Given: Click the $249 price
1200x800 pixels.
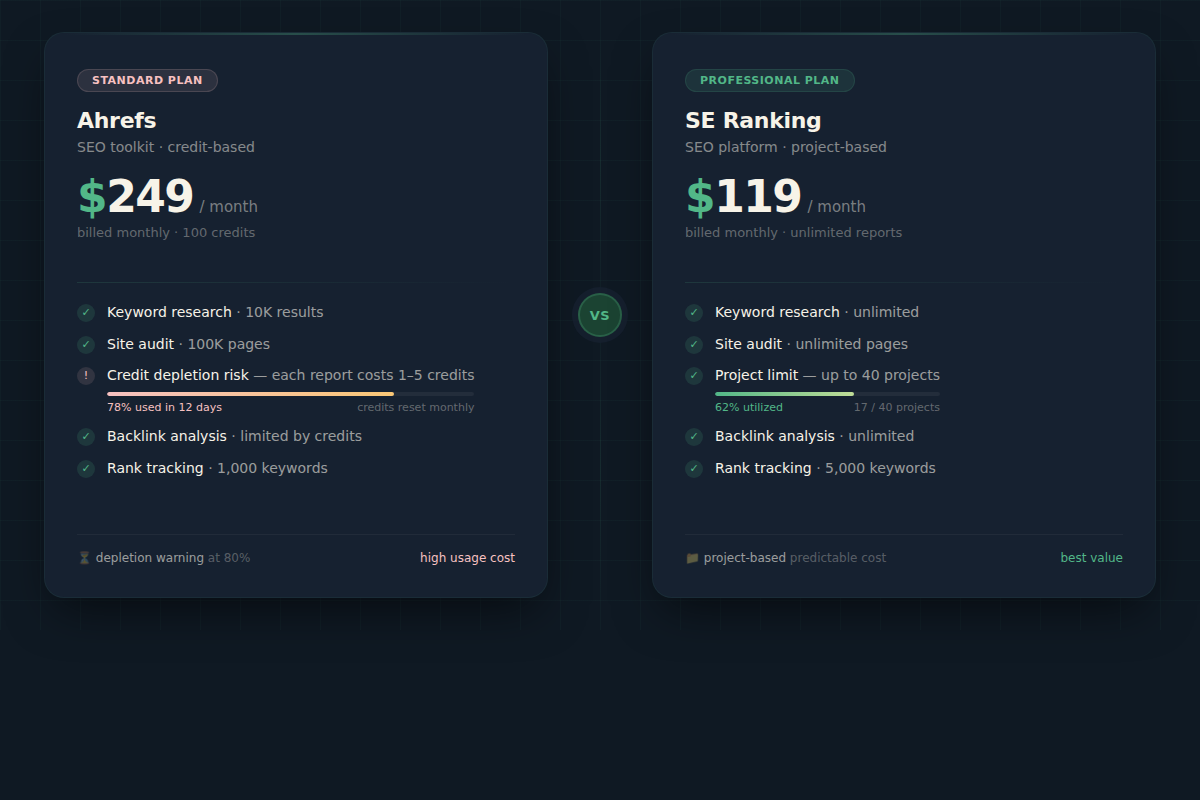Looking at the screenshot, I should (135, 197).
